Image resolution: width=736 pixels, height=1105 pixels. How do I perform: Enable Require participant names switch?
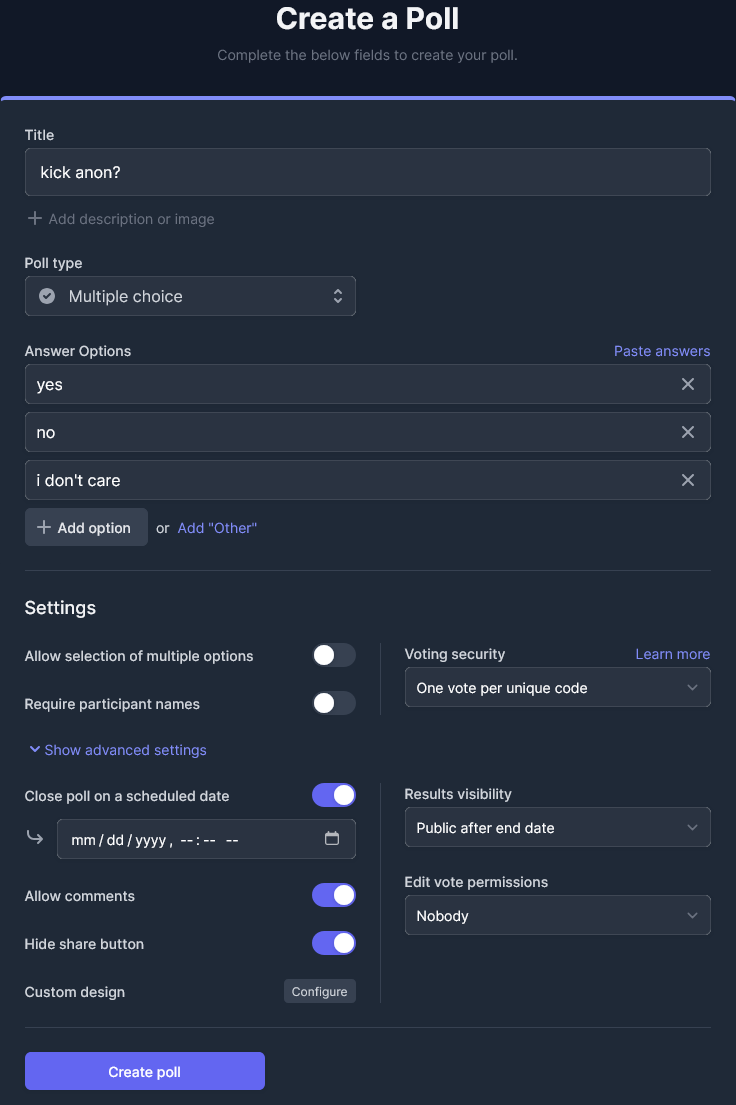click(x=333, y=704)
